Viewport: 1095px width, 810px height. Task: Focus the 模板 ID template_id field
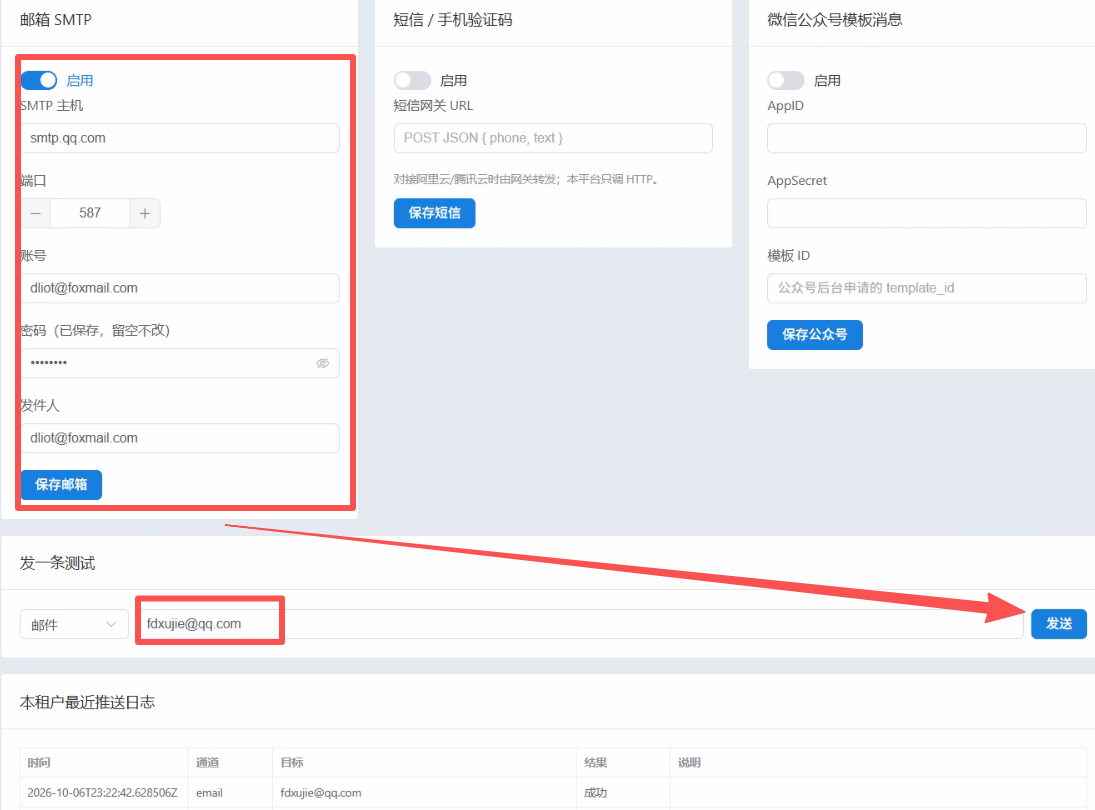pyautogui.click(x=927, y=288)
